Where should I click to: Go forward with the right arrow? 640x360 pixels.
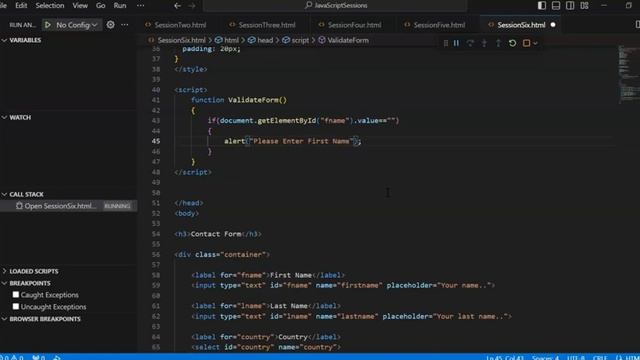click(192, 5)
